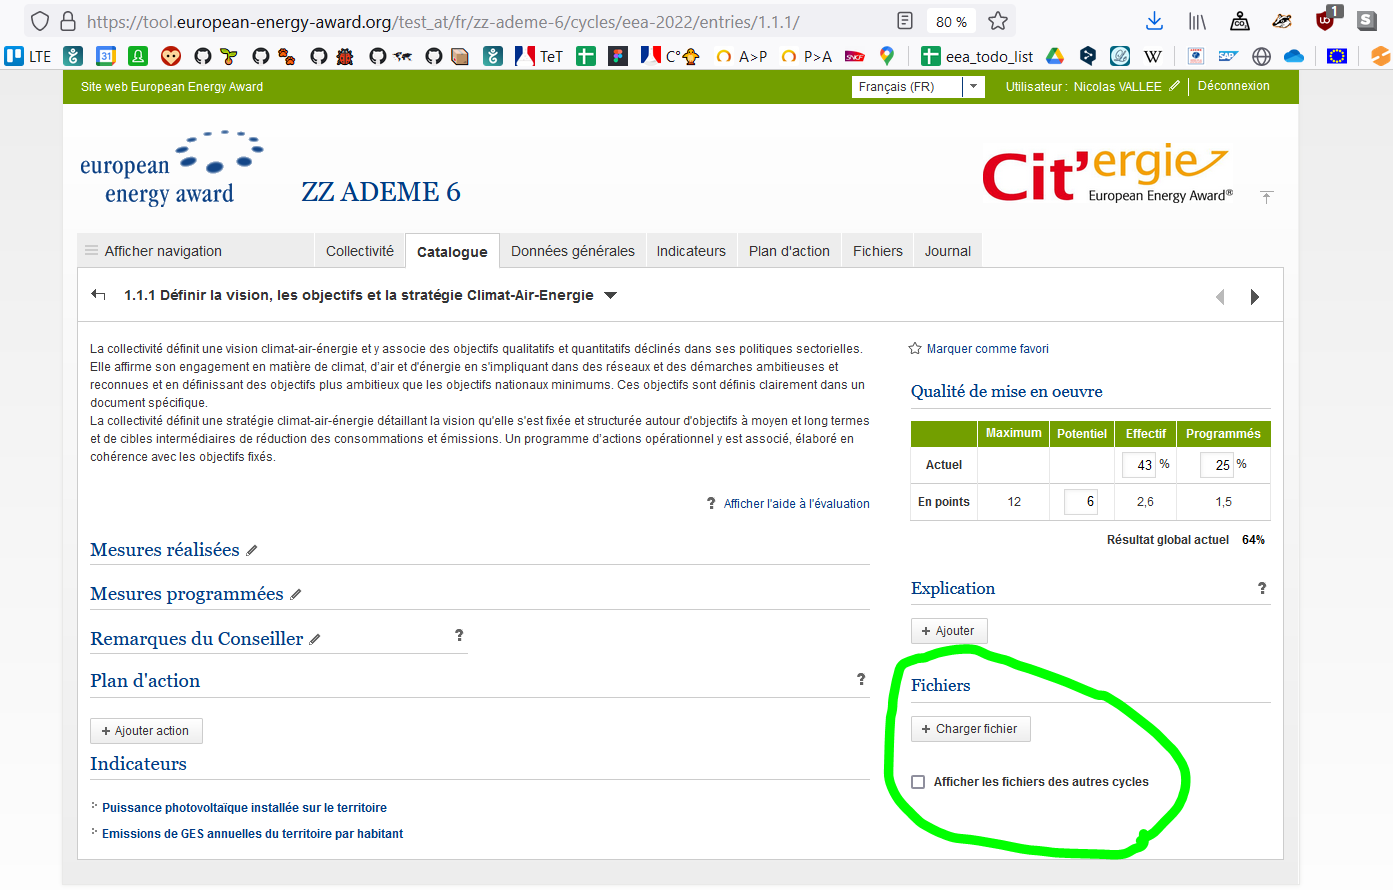Screen dimensions: 1393x890
Task: Switch to the "Données générales" tab
Action: (572, 250)
